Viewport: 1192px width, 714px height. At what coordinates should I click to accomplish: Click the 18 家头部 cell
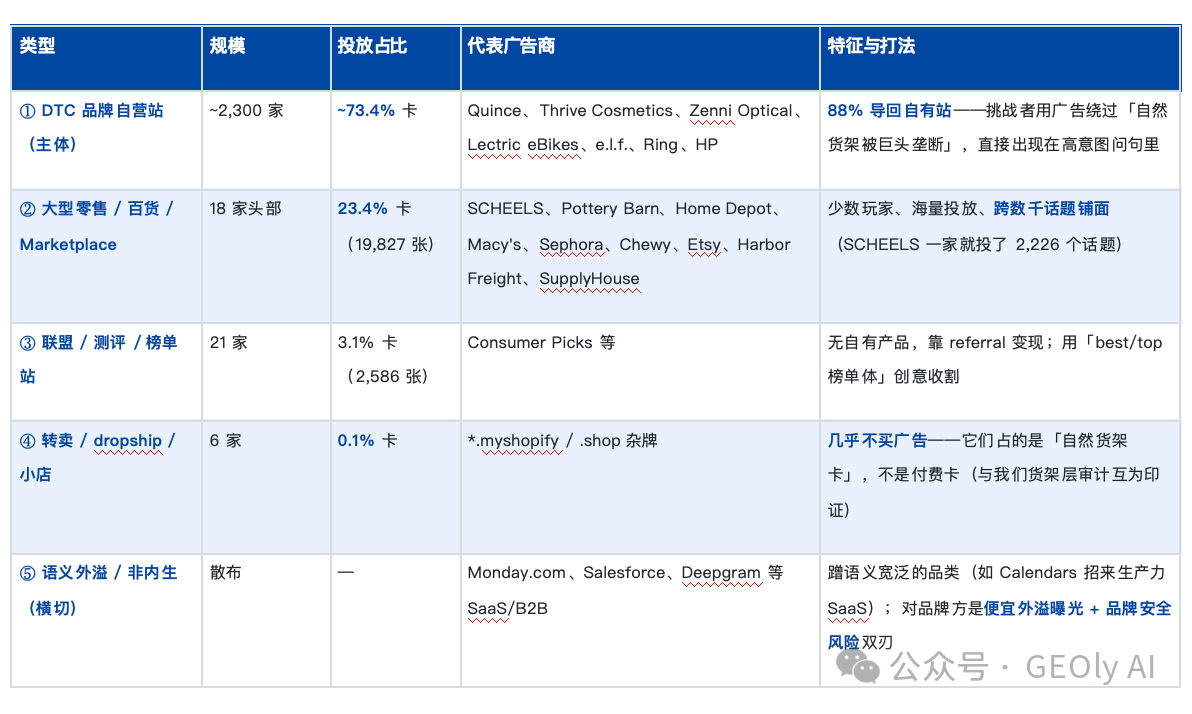(x=266, y=256)
